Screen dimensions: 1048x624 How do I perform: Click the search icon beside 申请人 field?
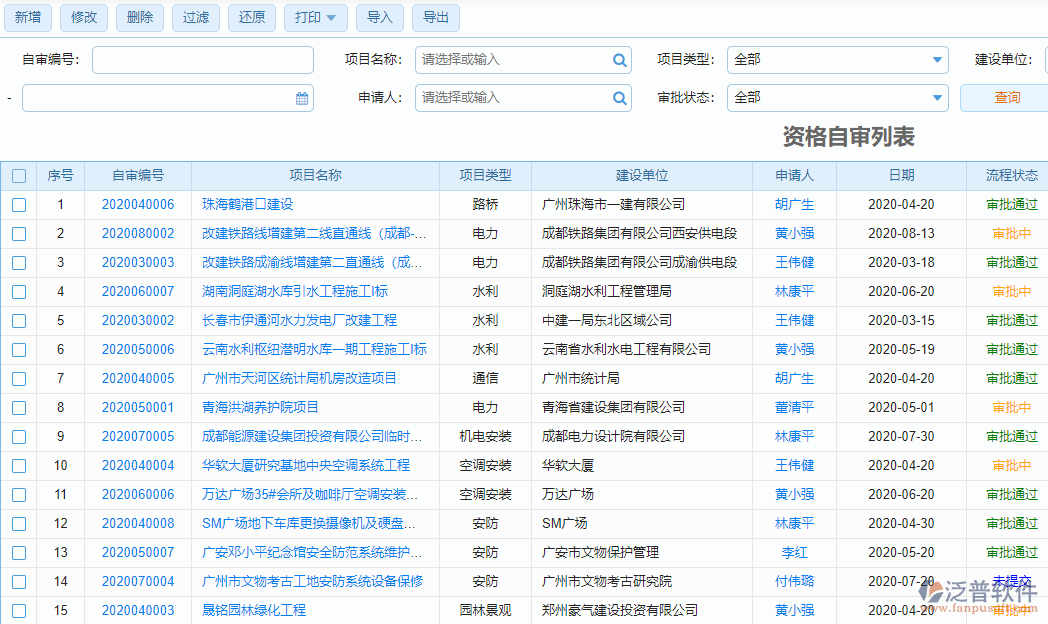coord(620,98)
